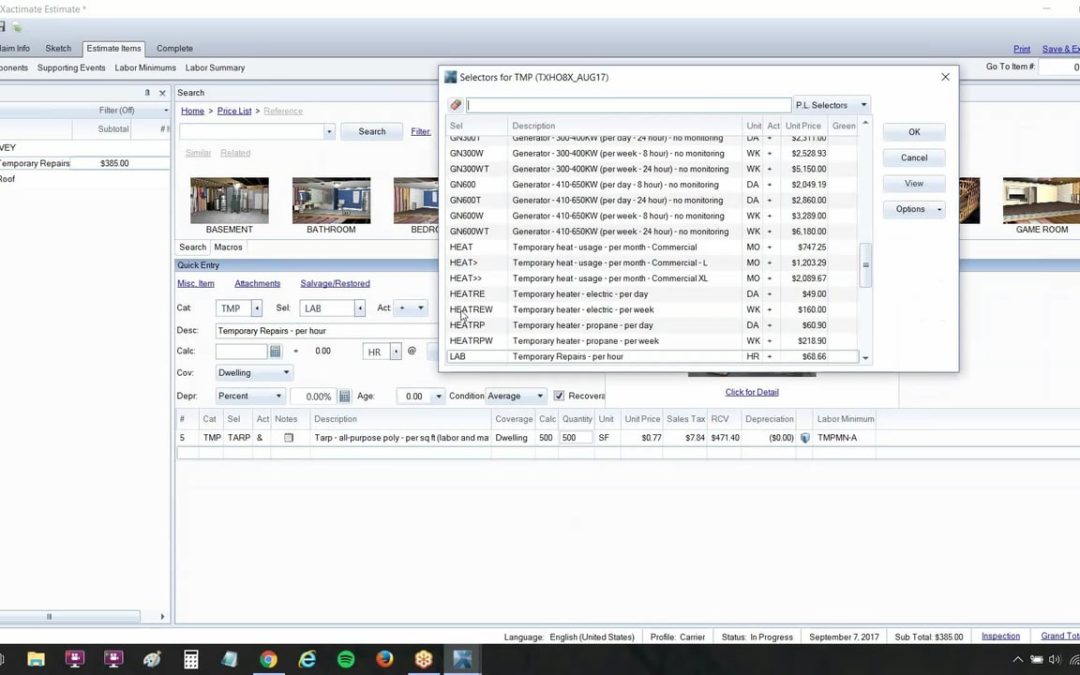This screenshot has width=1080, height=675.
Task: Select the GN600W generator row
Action: pyautogui.click(x=652, y=216)
